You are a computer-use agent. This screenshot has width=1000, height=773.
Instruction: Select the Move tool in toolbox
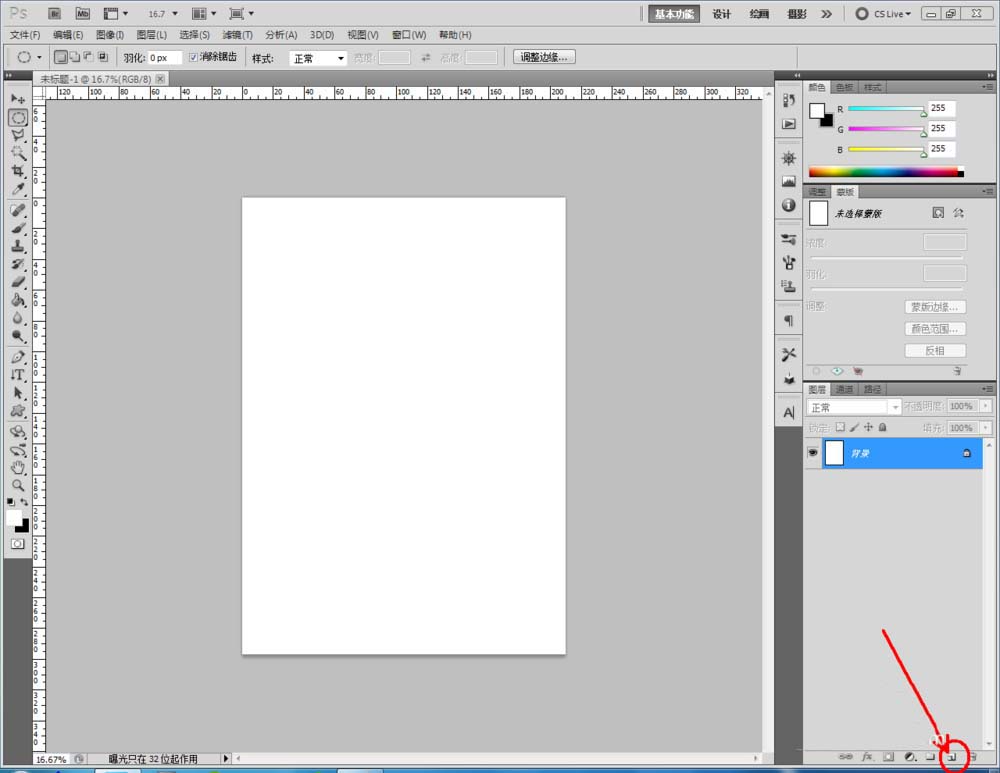(18, 99)
